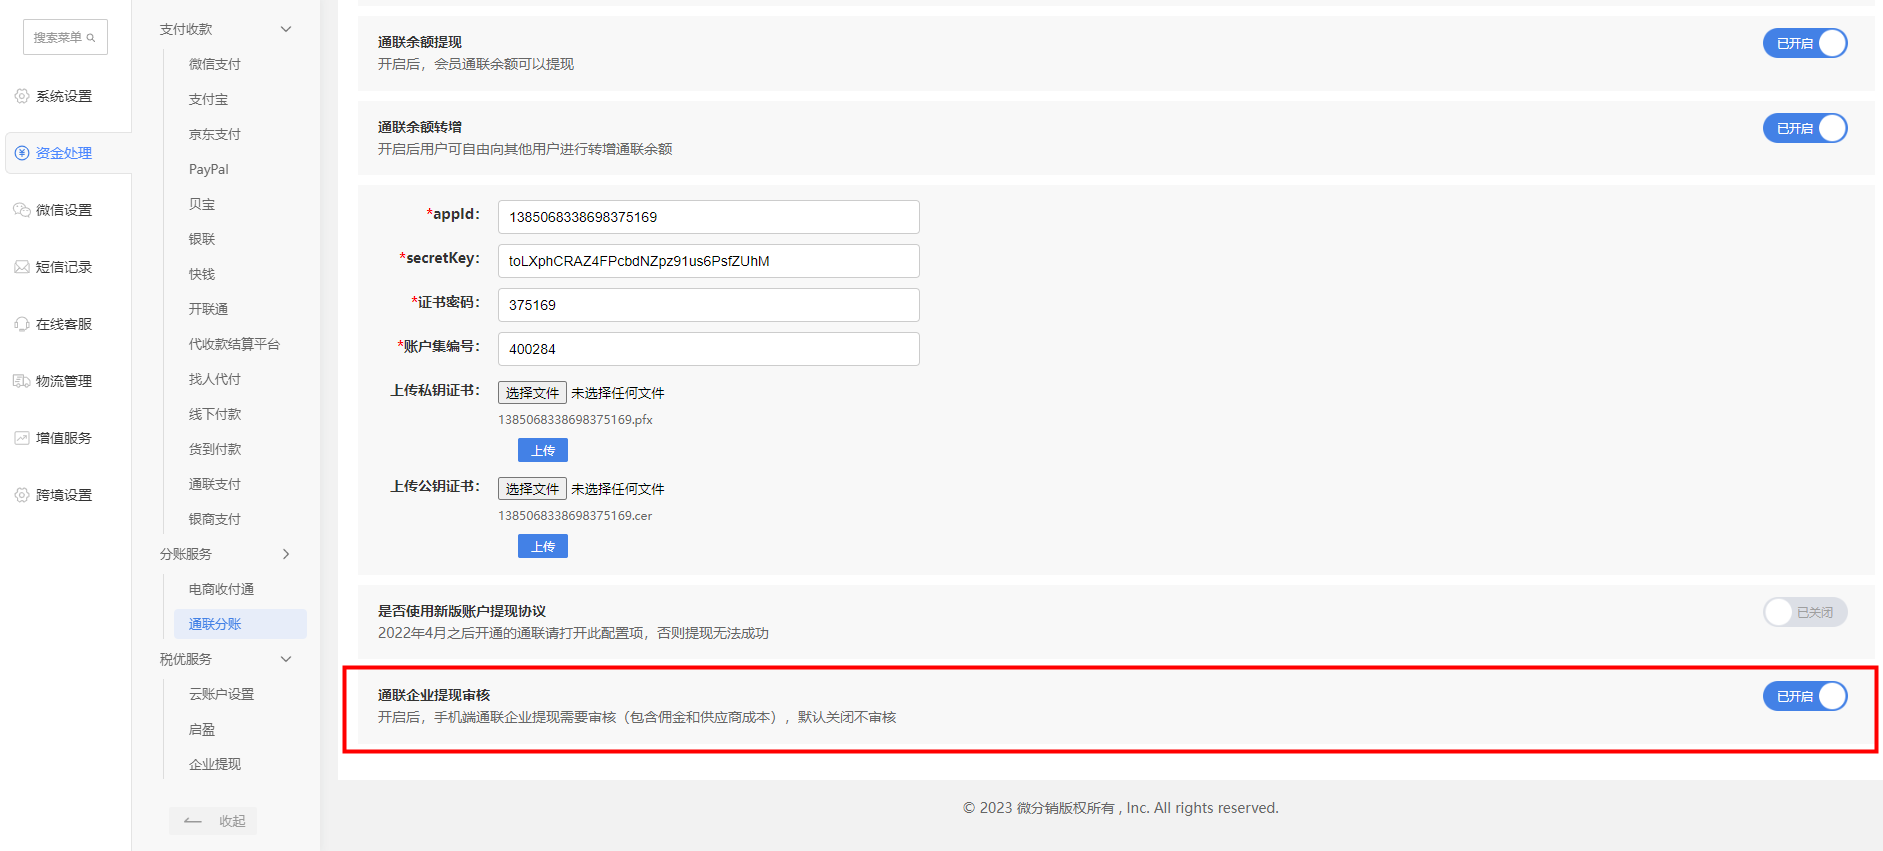Click the 物流管理 truck icon
Image resolution: width=1883 pixels, height=851 pixels.
point(22,381)
